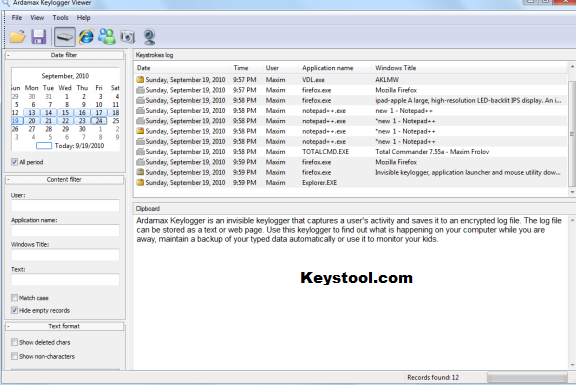The width and height of the screenshot is (576, 385).
Task: Open log file with folder icon
Action: pos(18,37)
